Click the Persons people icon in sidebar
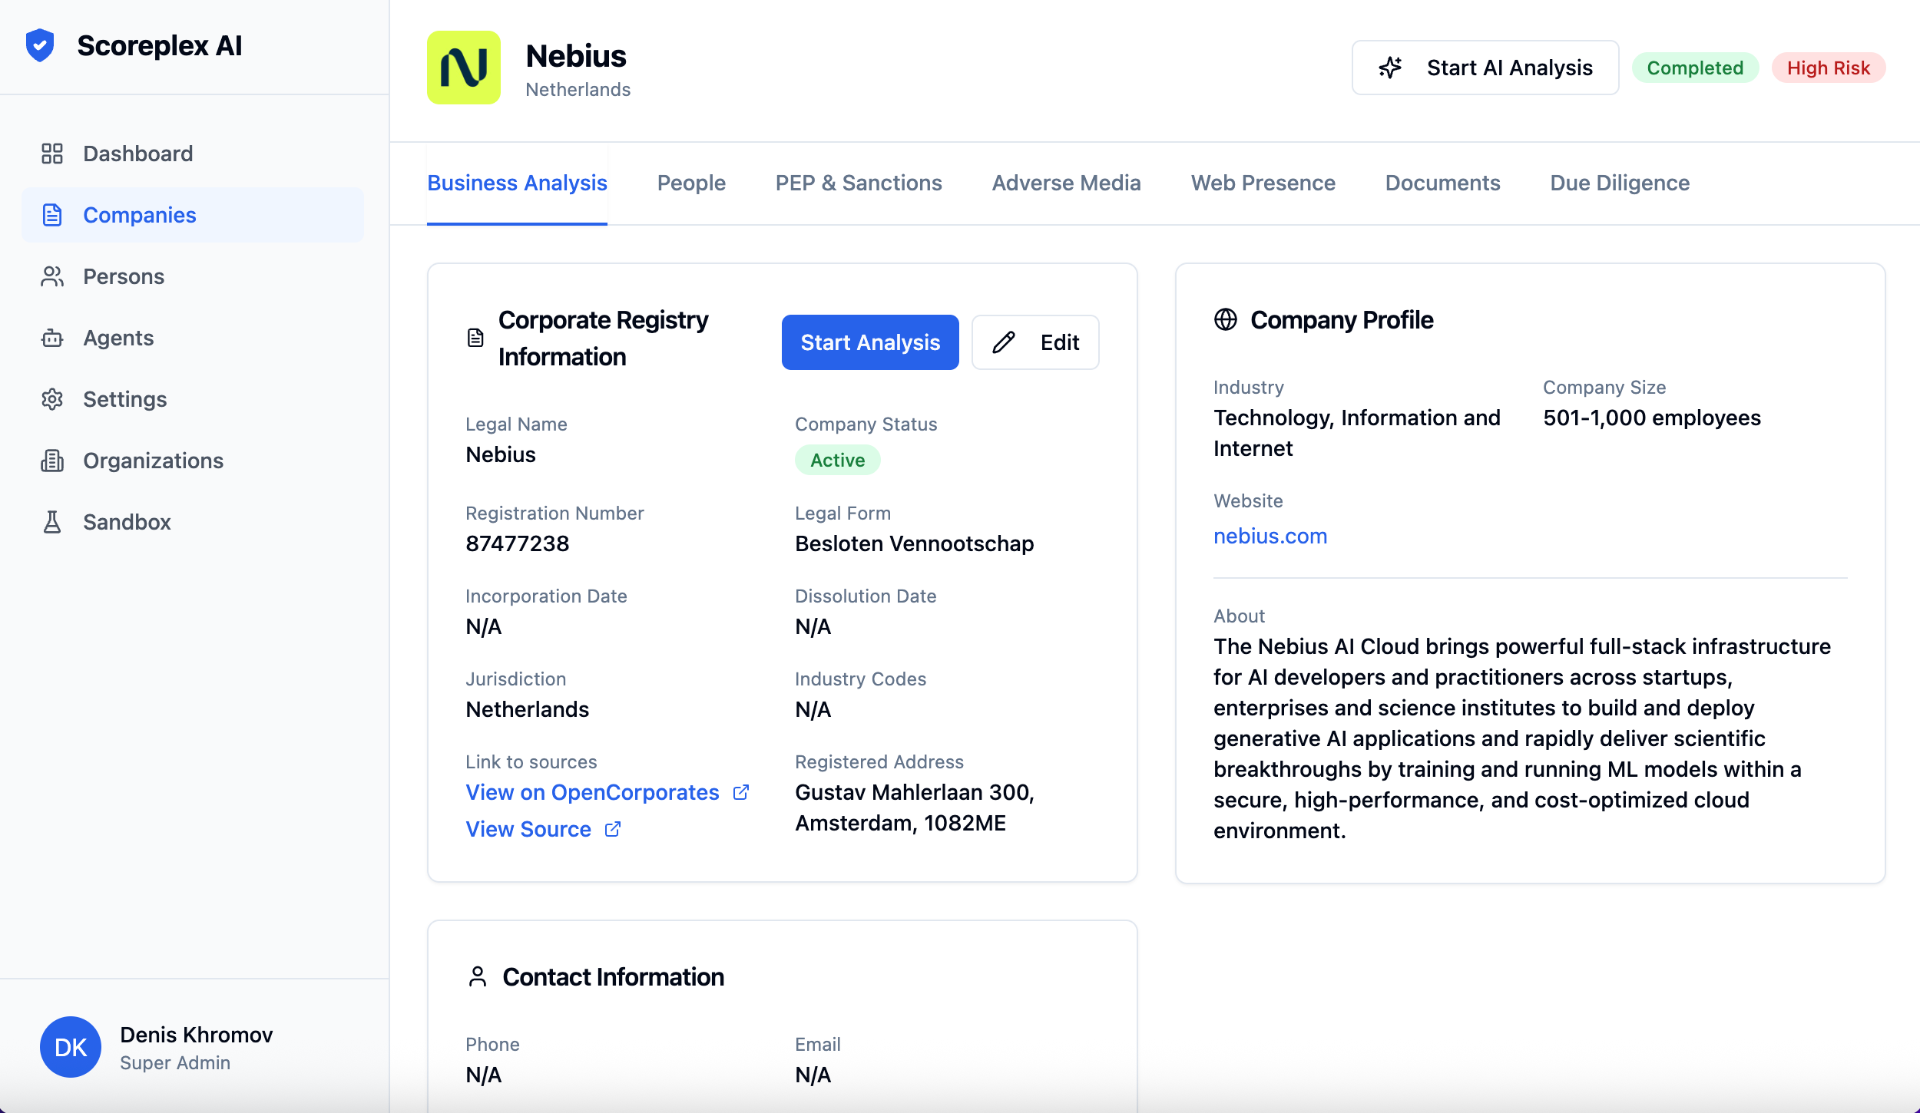 (52, 276)
